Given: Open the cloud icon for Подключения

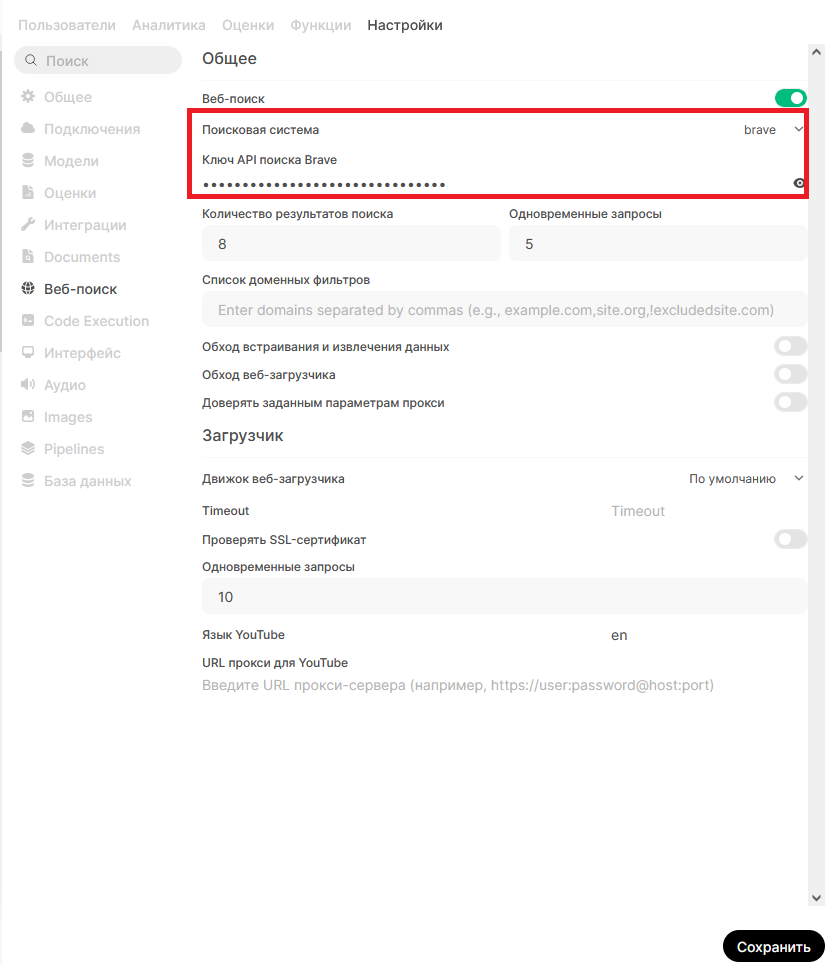Looking at the screenshot, I should pos(28,129).
